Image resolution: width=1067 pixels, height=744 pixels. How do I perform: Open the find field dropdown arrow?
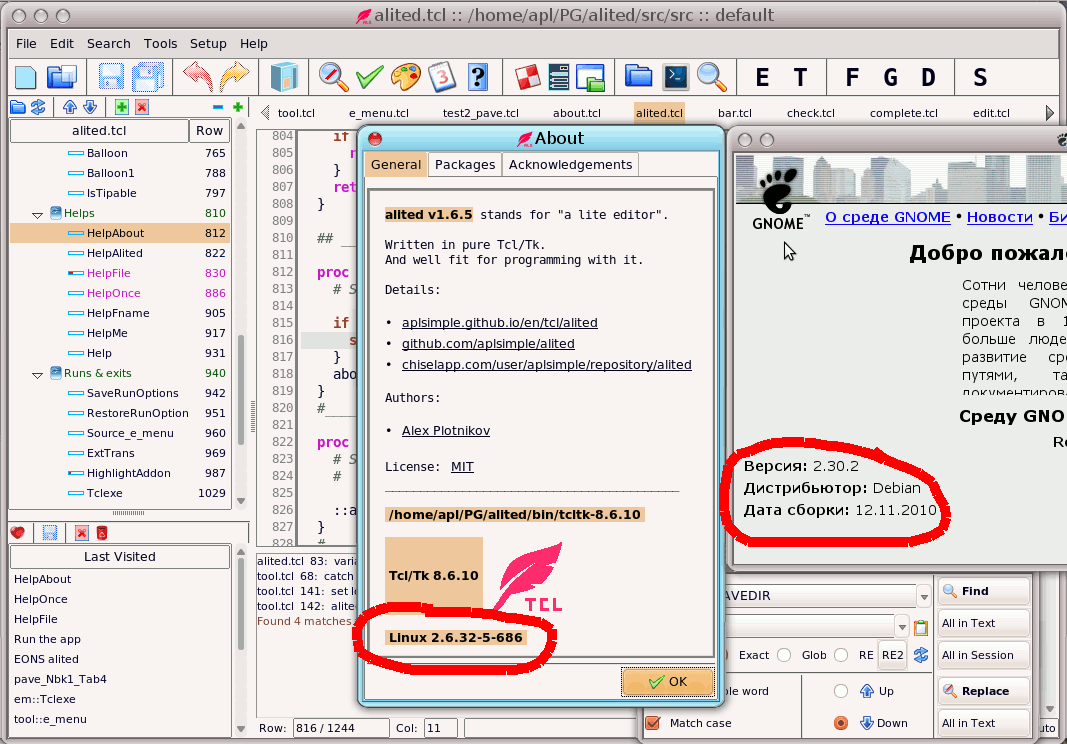click(923, 597)
